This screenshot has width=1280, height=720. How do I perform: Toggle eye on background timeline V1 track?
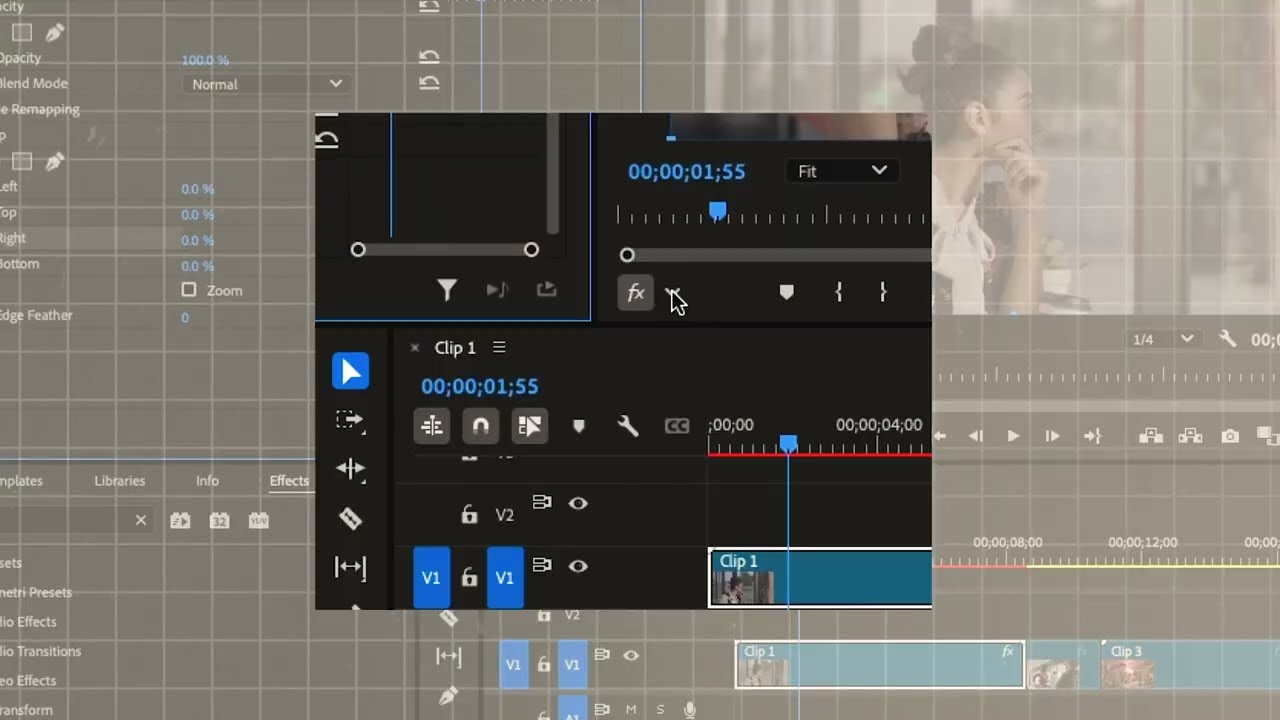tap(631, 656)
